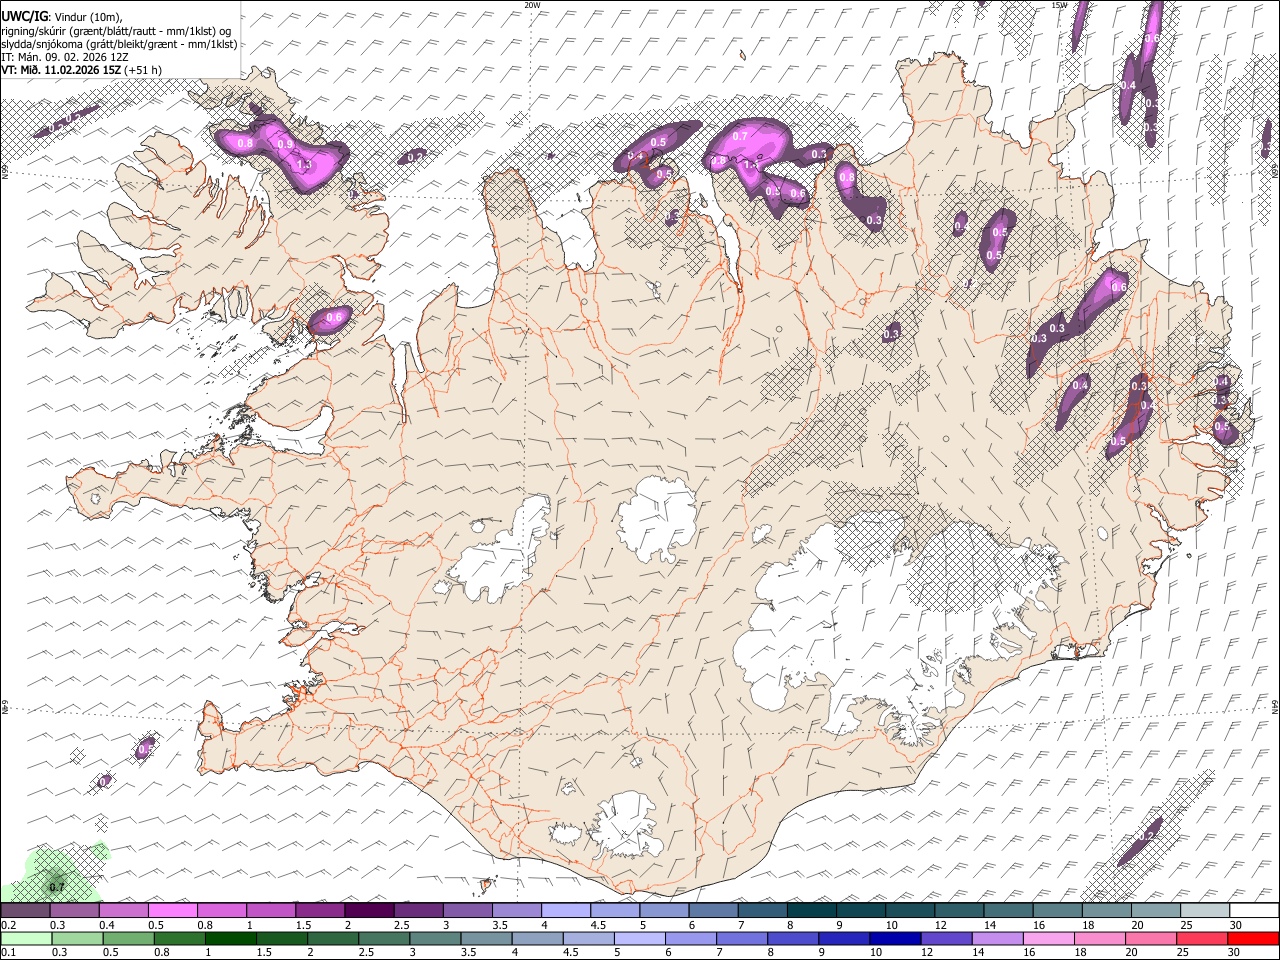This screenshot has height=960, width=1280.
Task: Click the '0.9' value in Westfjords snow band
Action: click(284, 145)
